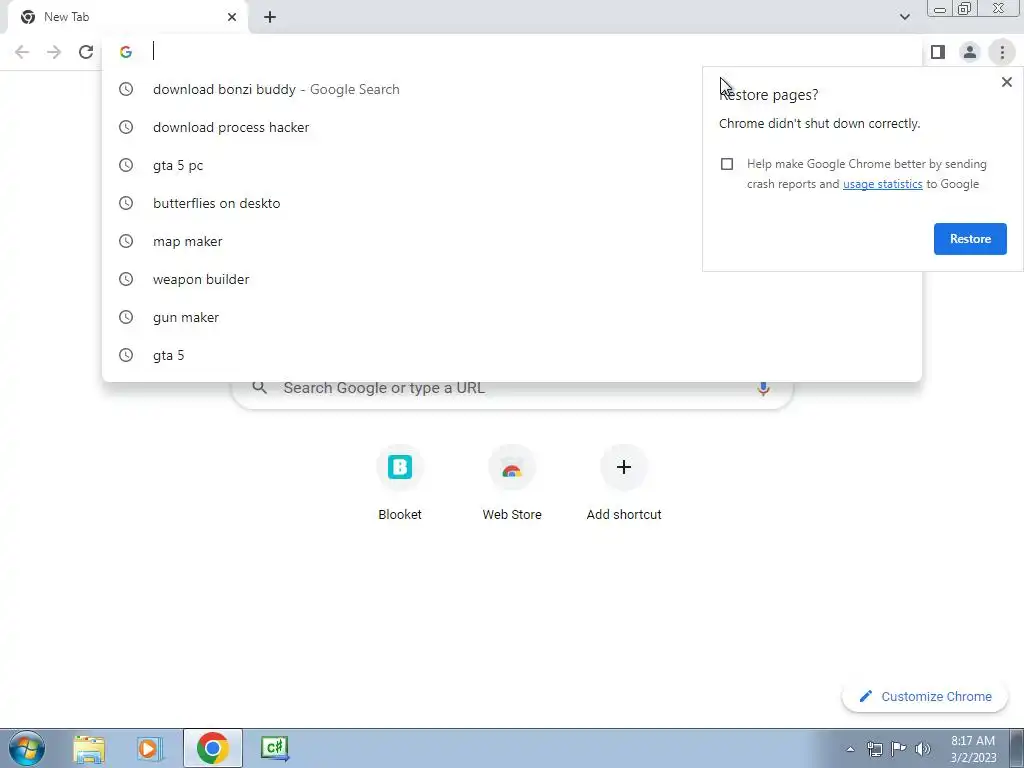Open Action Center flag icon
This screenshot has width=1024, height=768.
click(x=899, y=749)
